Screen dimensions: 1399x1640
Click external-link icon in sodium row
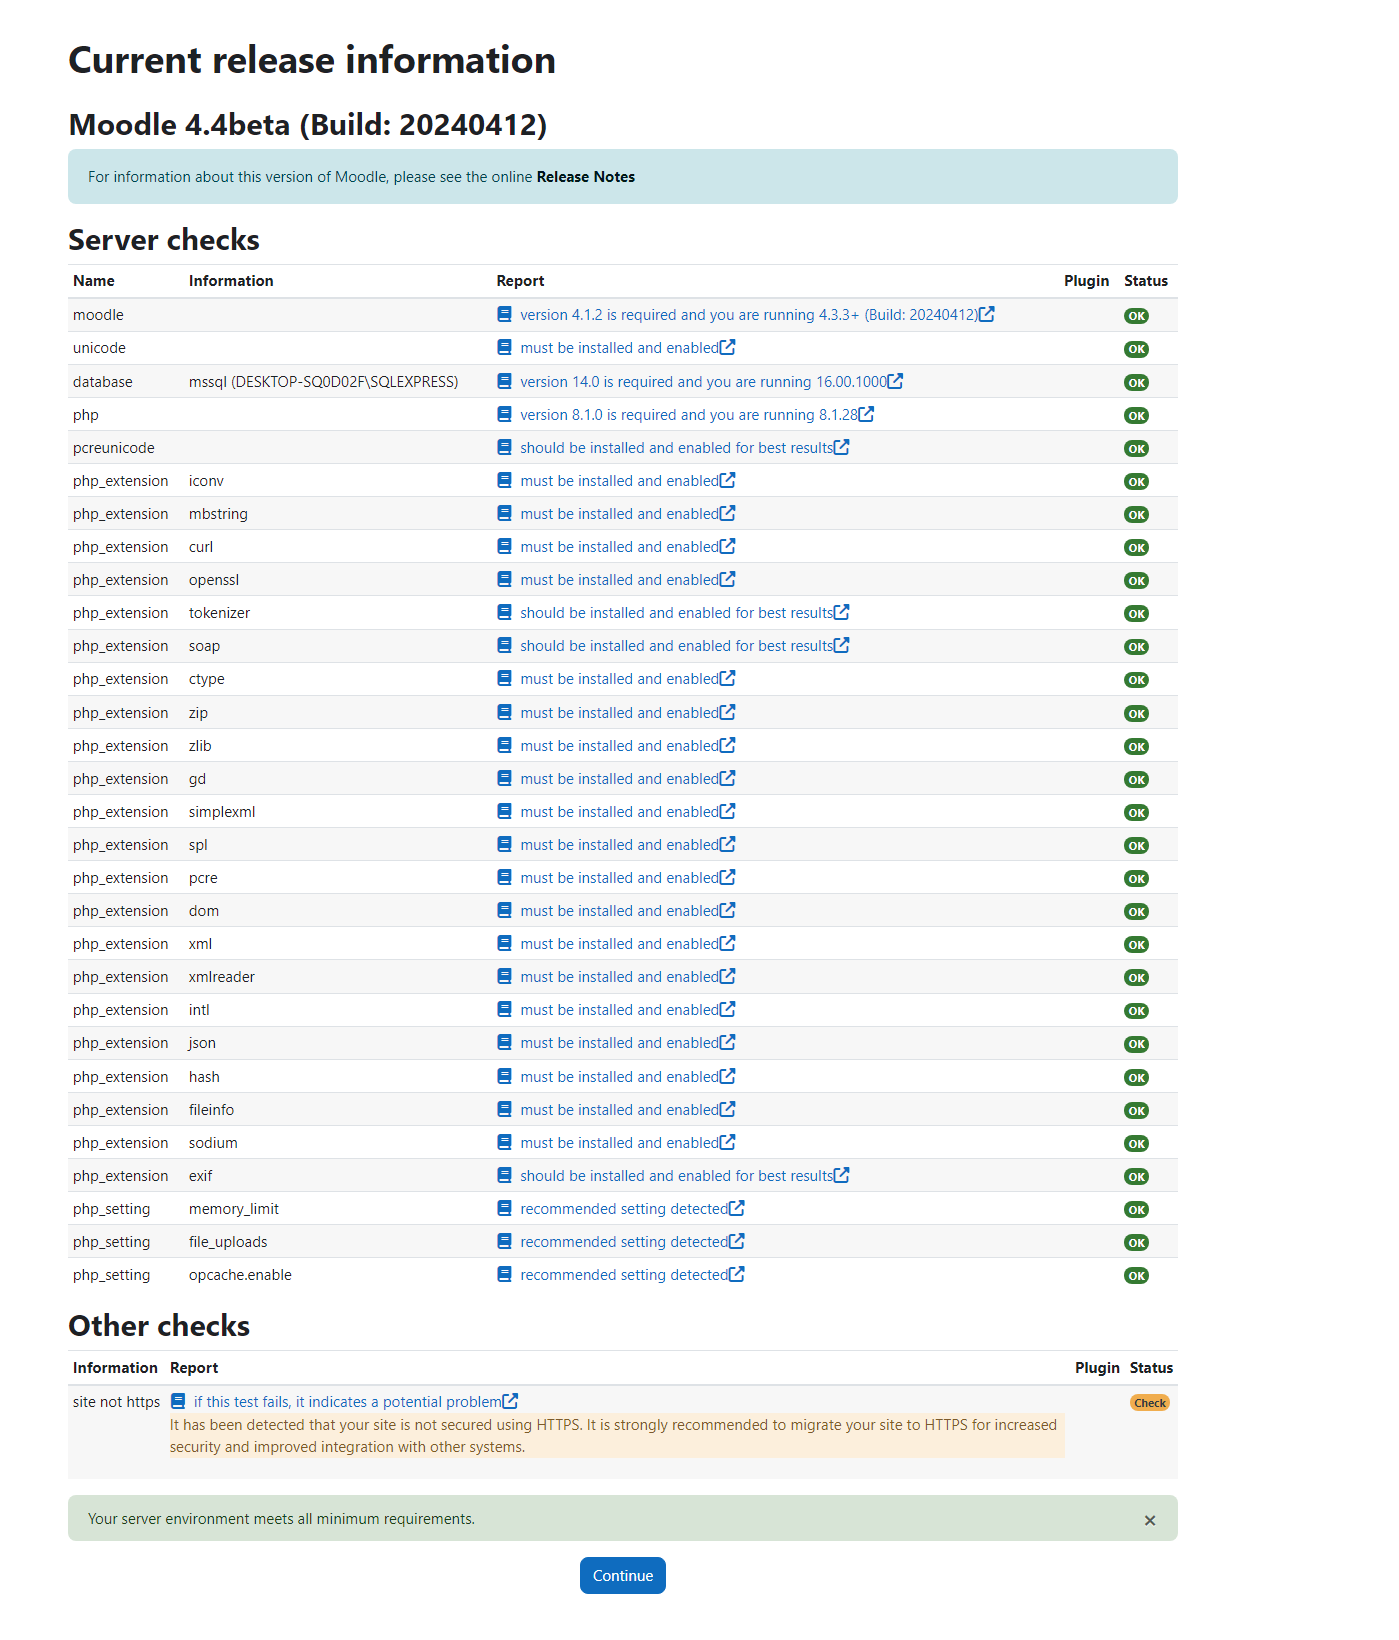728,1142
